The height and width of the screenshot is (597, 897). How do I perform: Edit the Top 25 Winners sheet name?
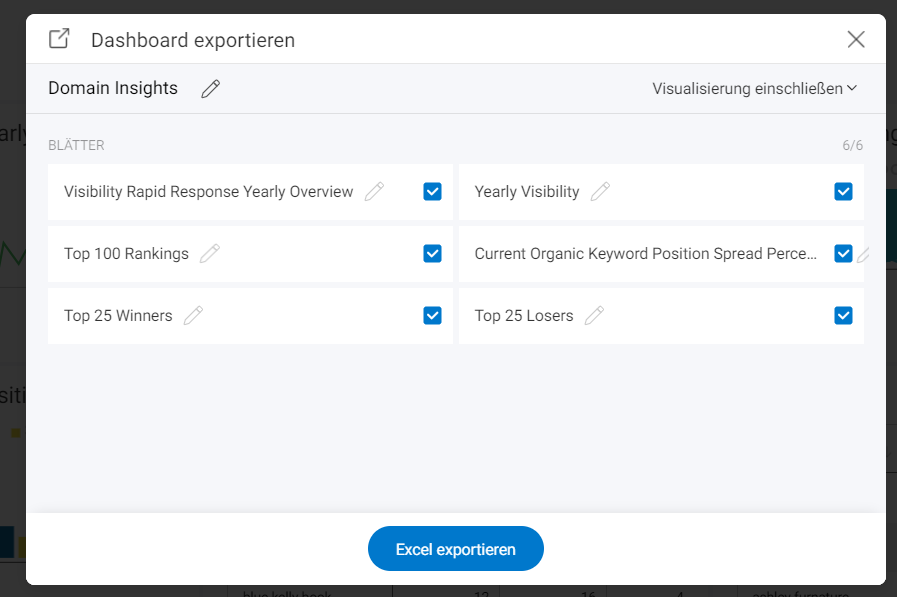coord(193,315)
